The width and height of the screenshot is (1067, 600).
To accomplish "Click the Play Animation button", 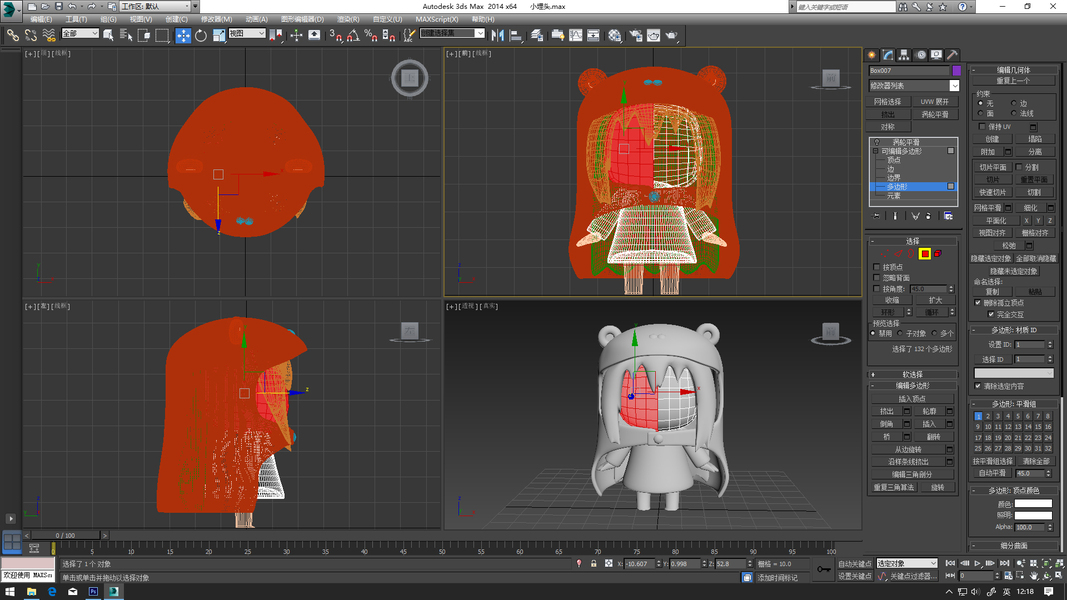I will point(977,563).
